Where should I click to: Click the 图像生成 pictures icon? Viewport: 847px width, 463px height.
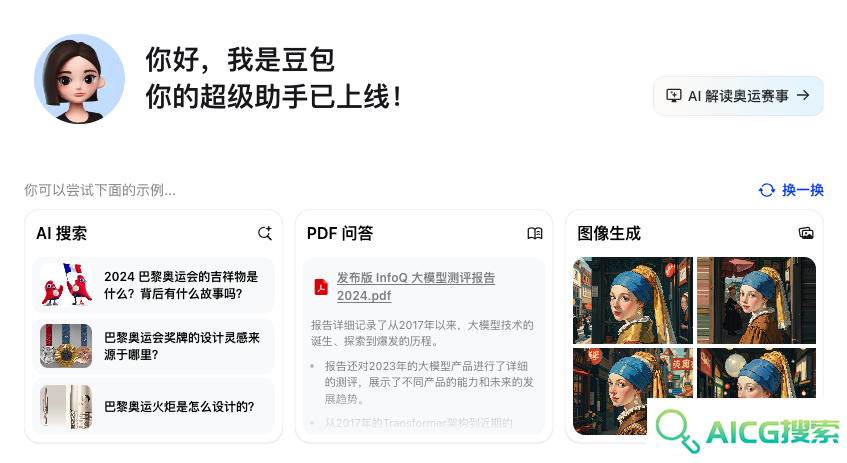[806, 233]
